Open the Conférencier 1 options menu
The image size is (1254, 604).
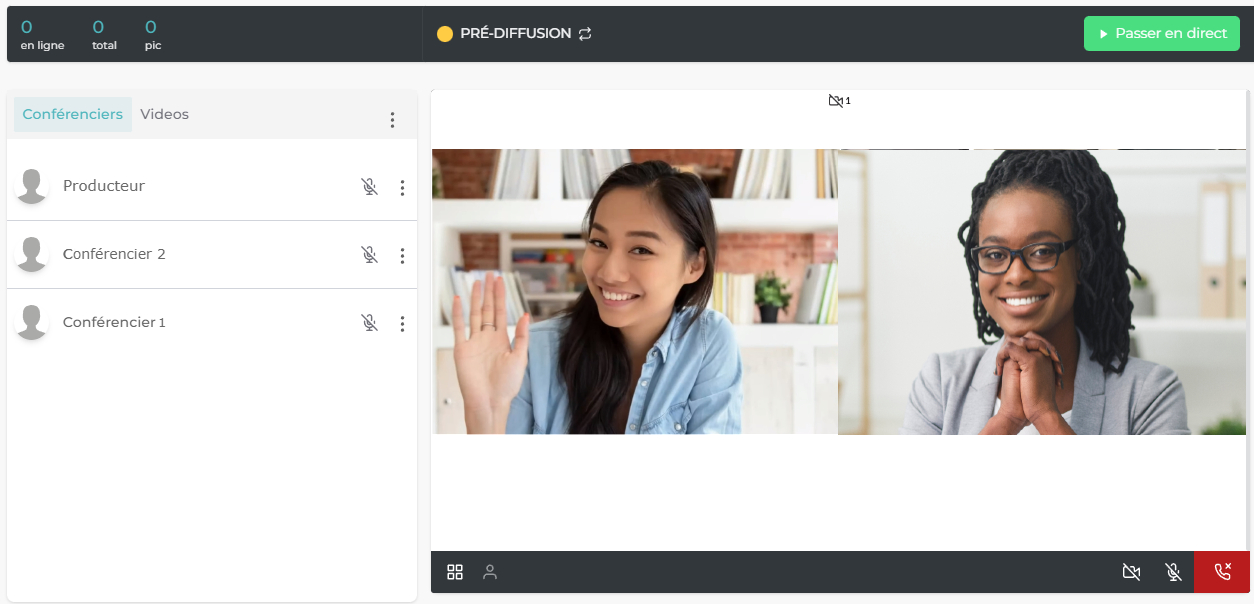click(402, 323)
